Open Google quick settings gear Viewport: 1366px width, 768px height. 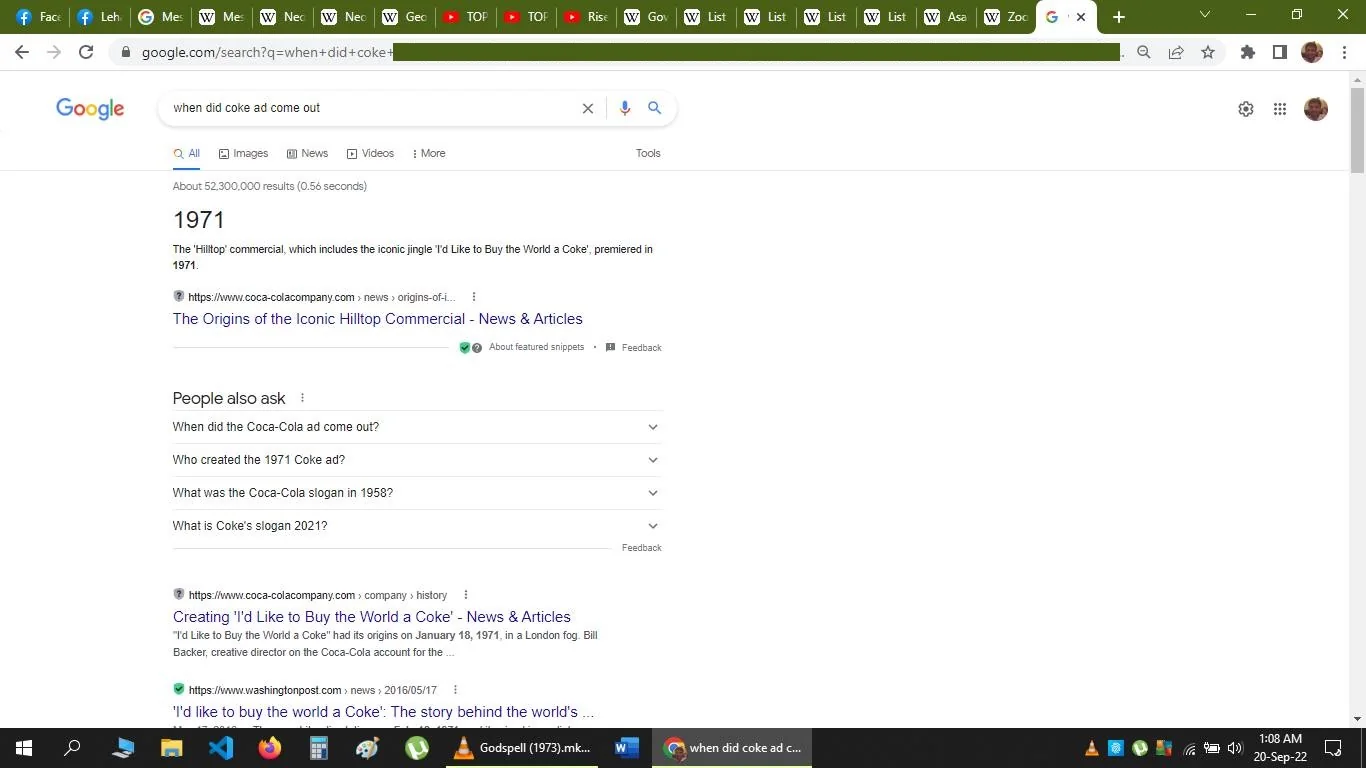(x=1246, y=109)
